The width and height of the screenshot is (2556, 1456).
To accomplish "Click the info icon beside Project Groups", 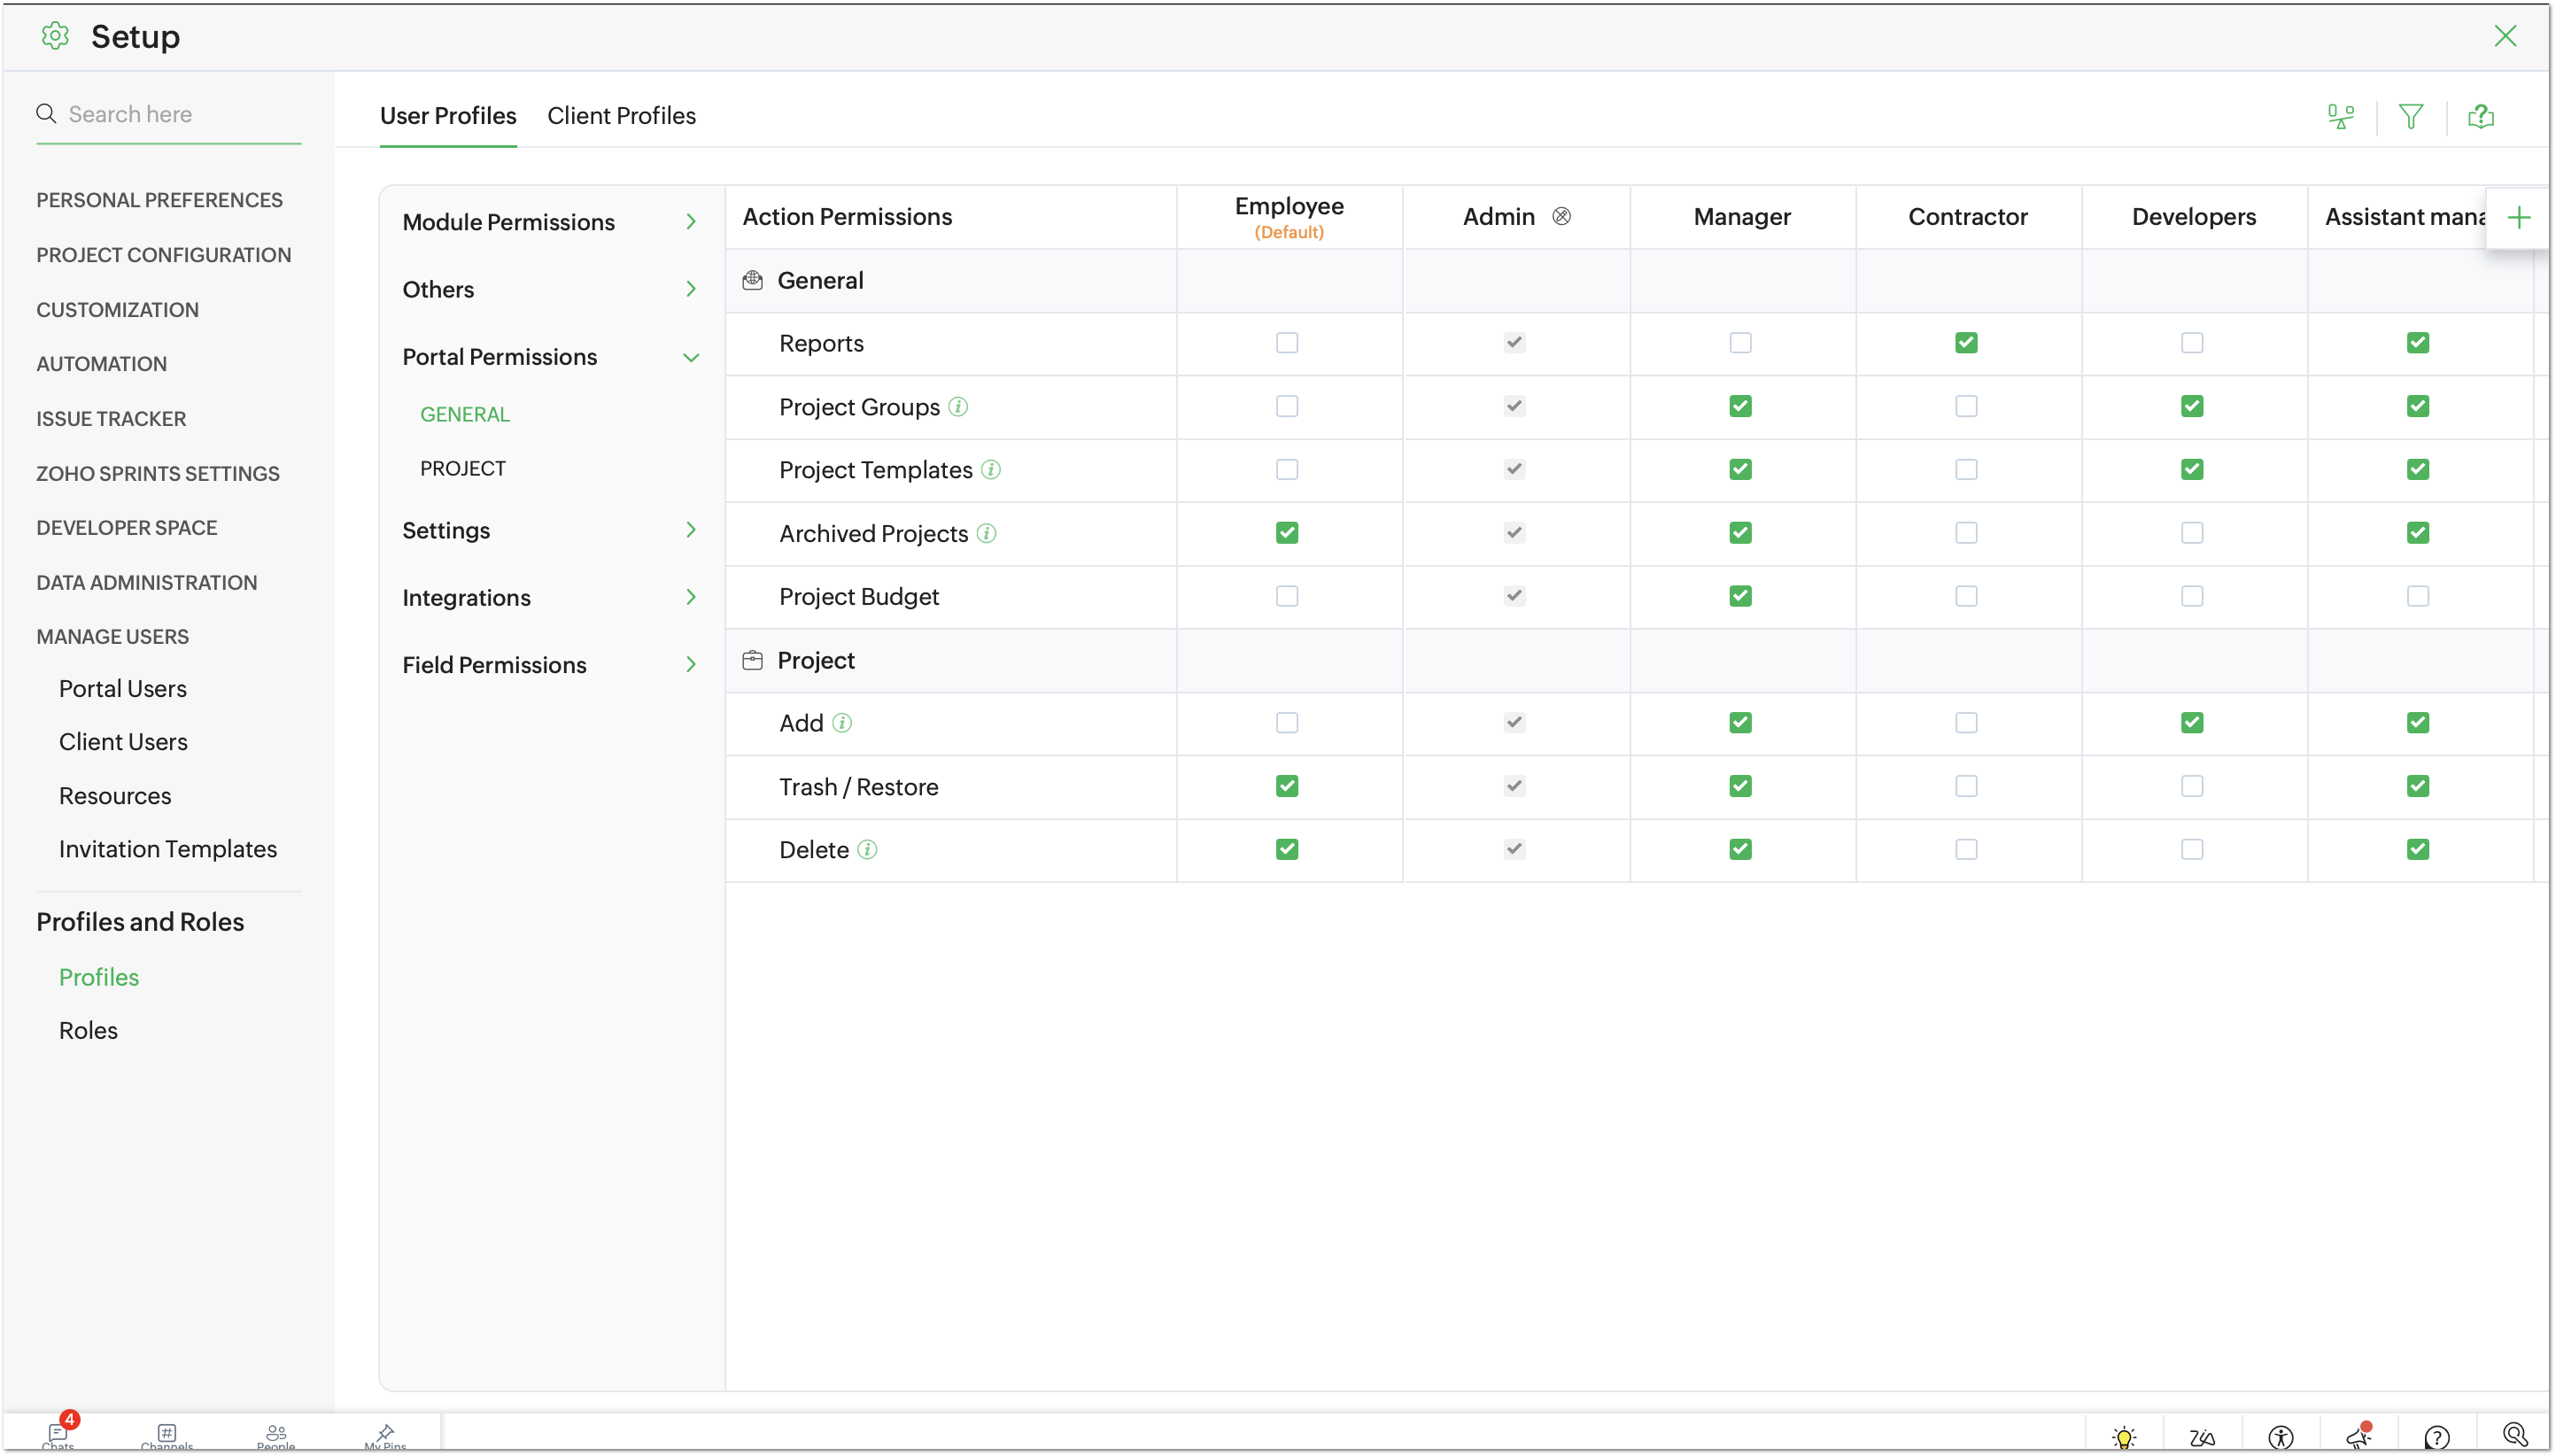I will [x=958, y=407].
